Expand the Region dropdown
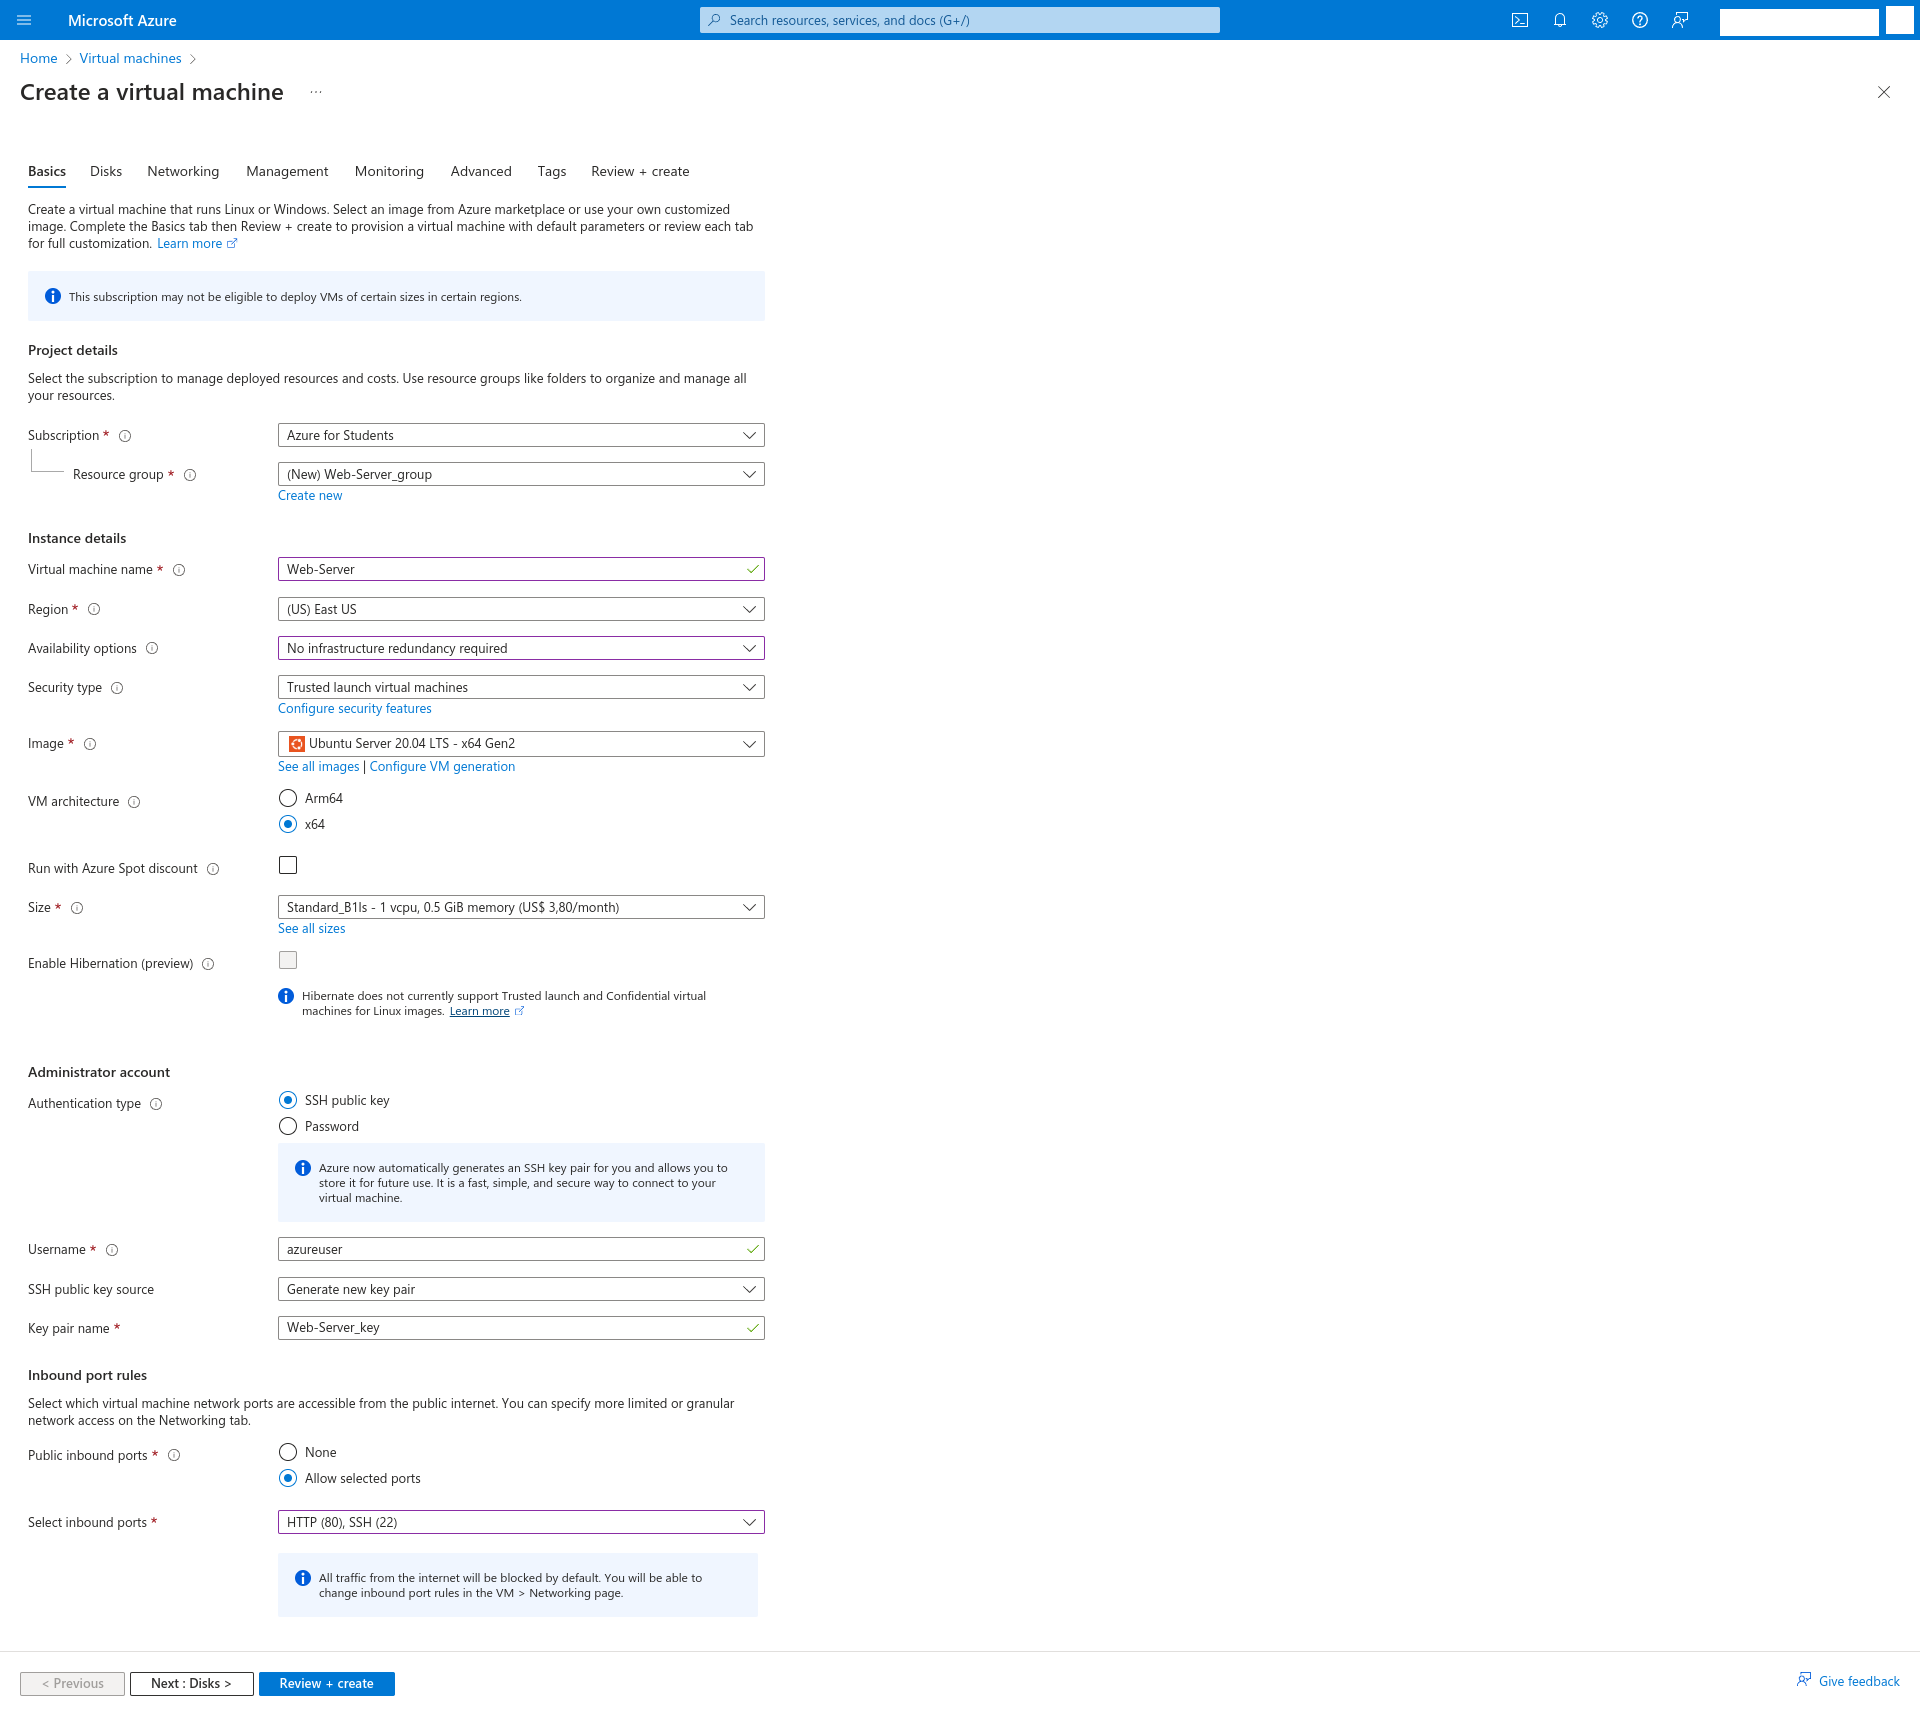 coord(520,609)
